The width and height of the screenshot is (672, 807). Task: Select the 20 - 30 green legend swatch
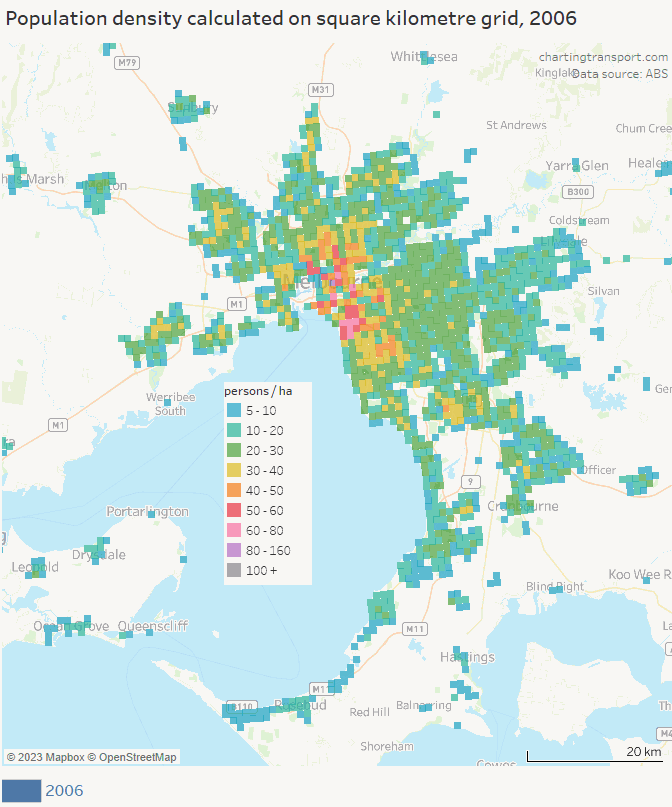[x=233, y=450]
